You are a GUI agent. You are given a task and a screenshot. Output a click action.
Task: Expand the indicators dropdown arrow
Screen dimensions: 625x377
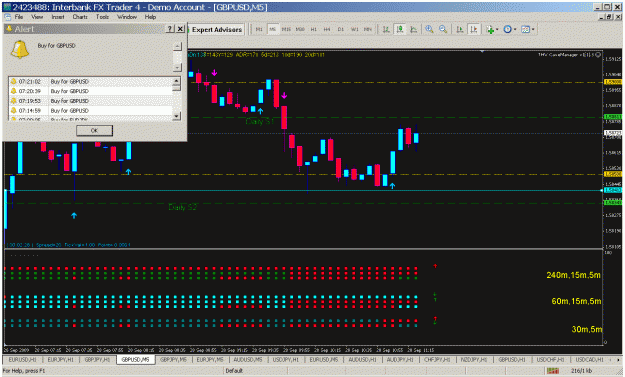tap(497, 29)
